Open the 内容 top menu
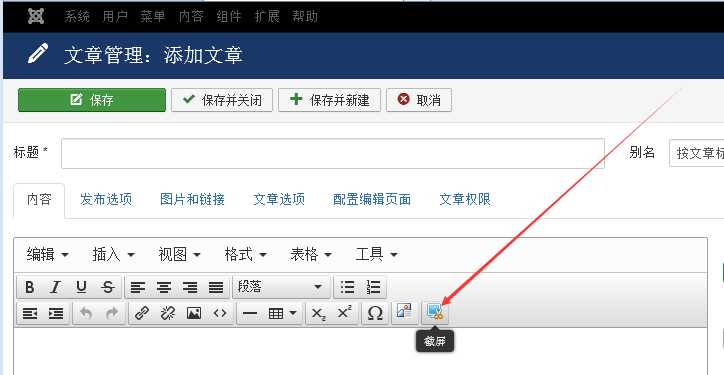 click(x=191, y=16)
